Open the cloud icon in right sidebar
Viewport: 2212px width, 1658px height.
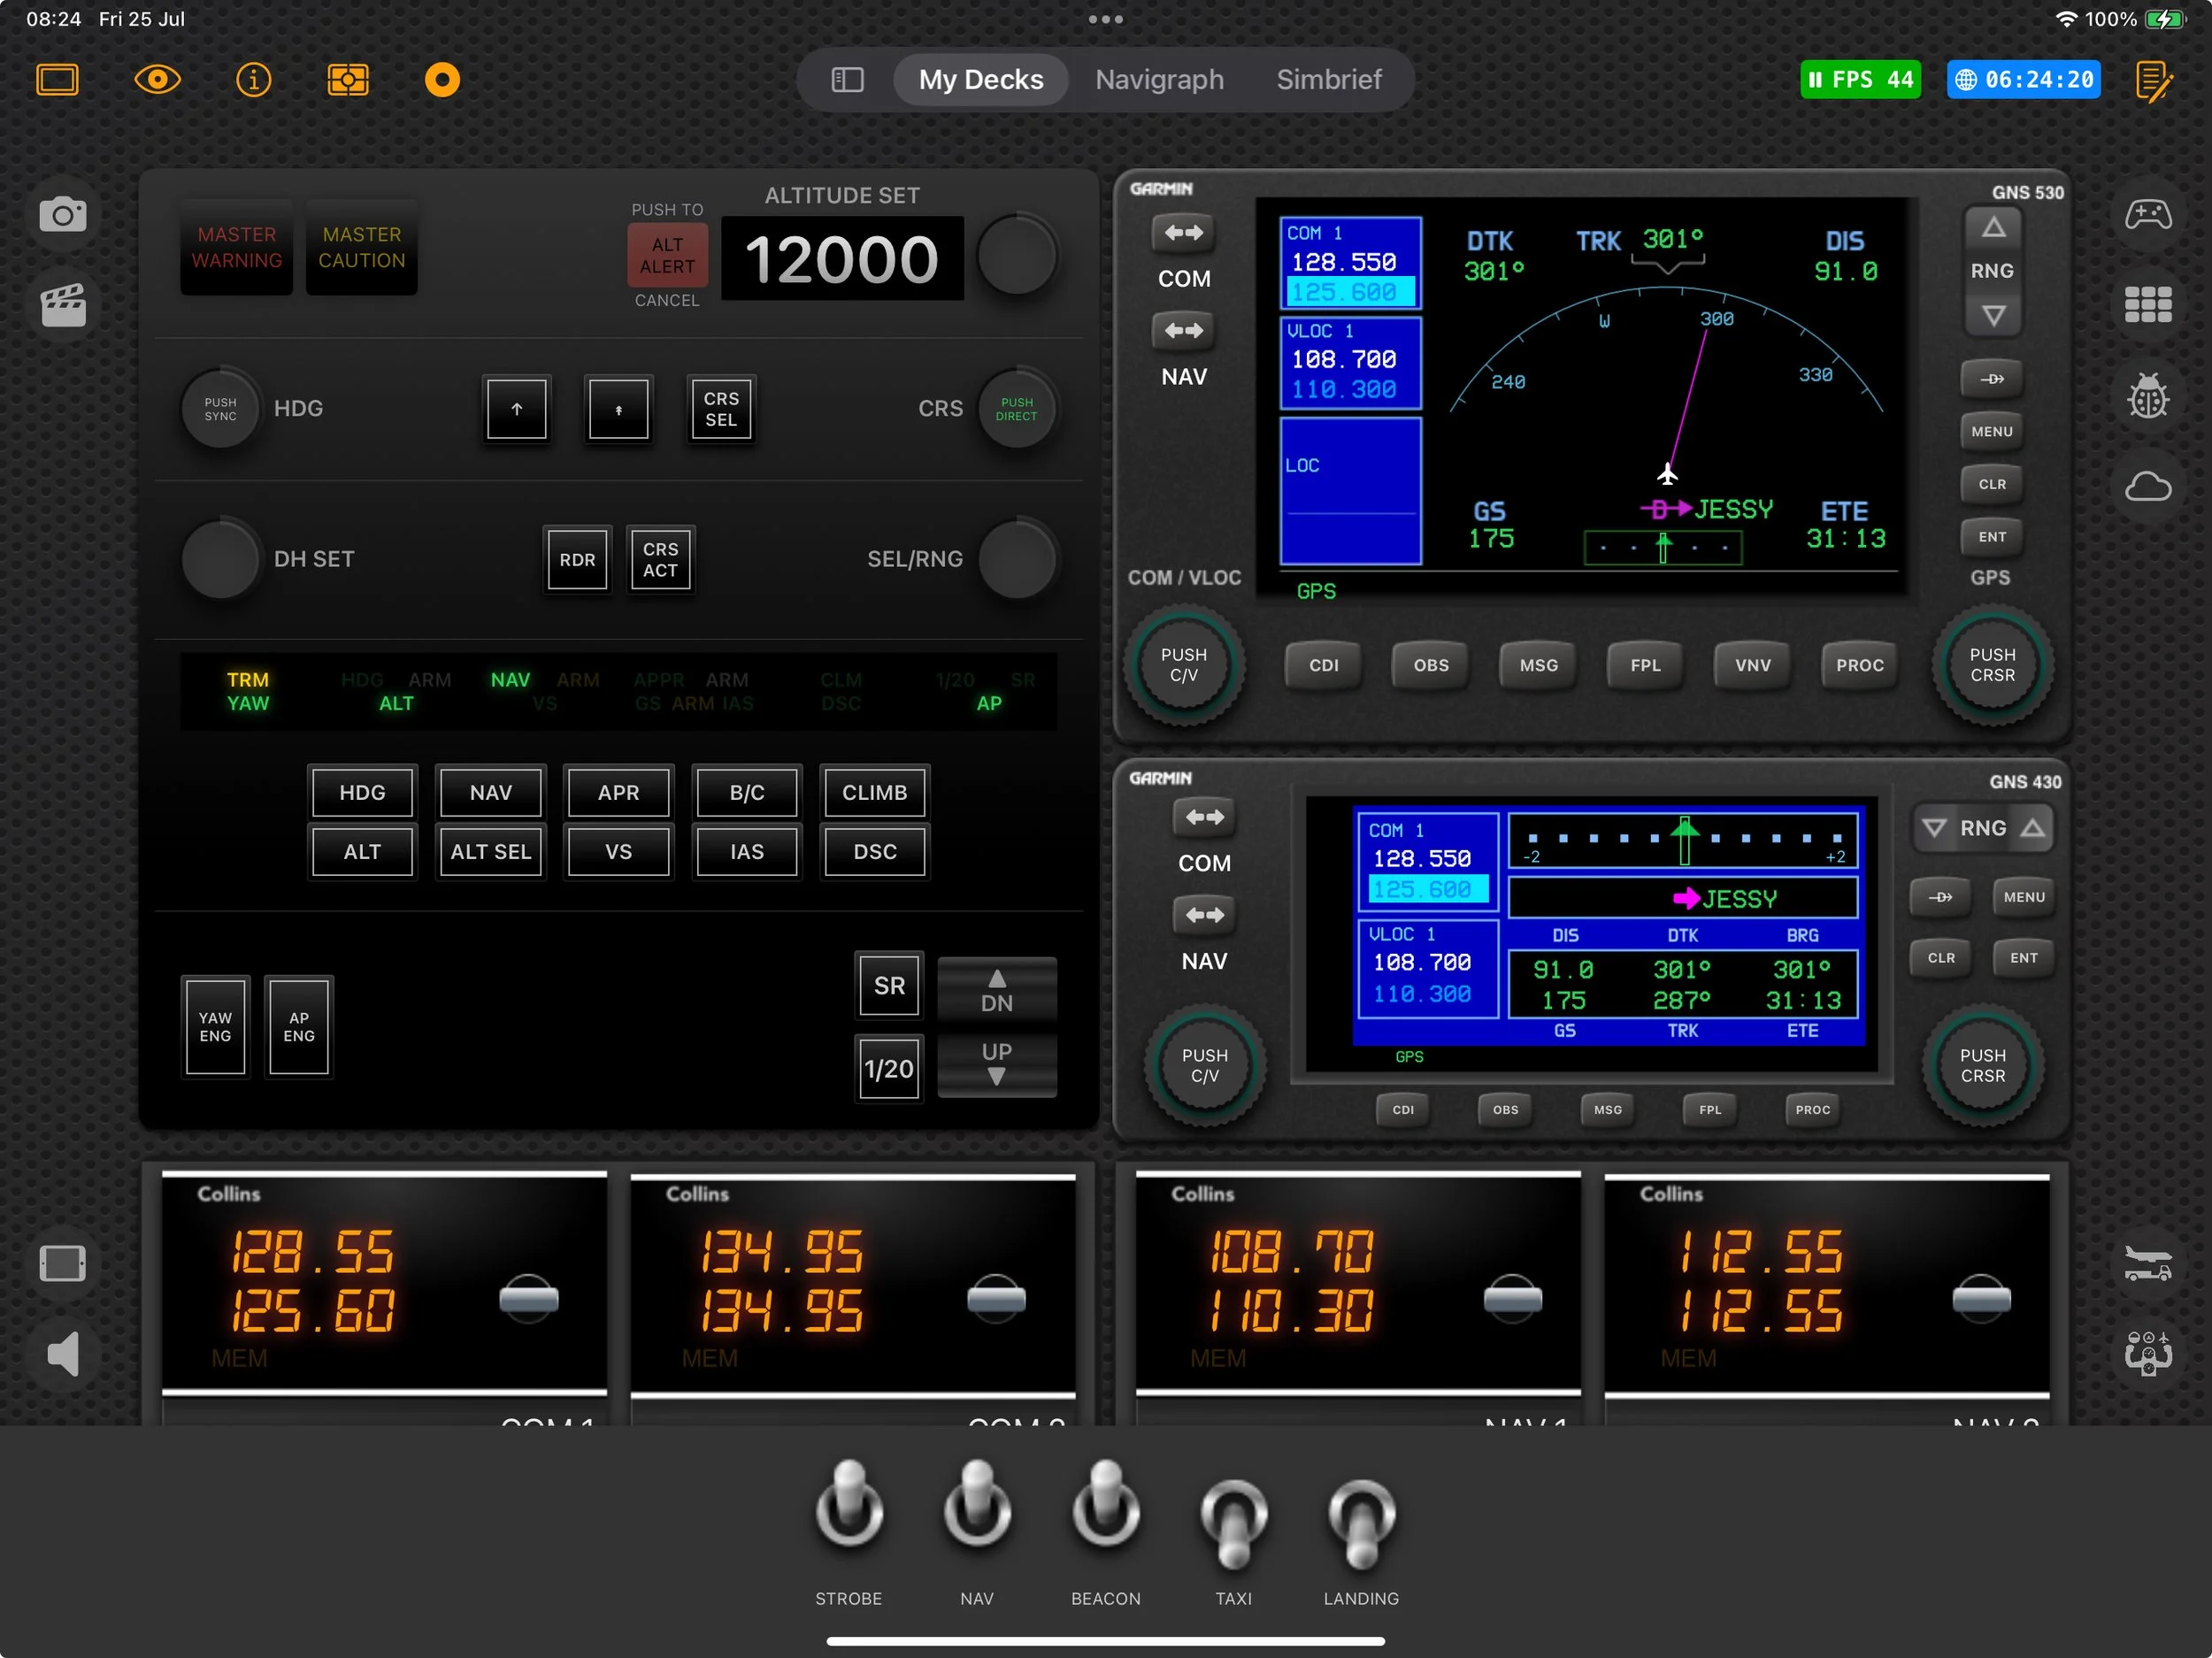click(2148, 487)
